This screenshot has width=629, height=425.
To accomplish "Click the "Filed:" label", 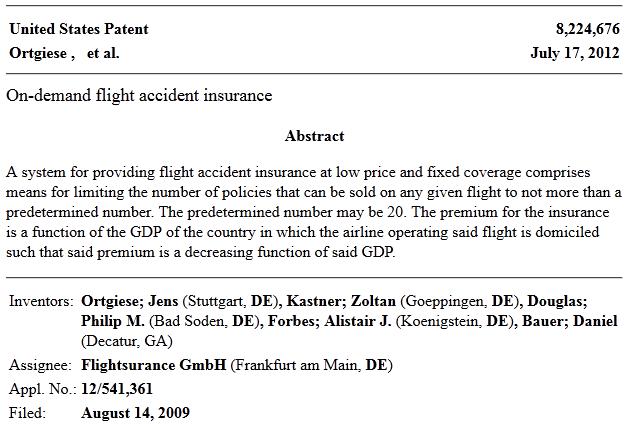I will click(27, 413).
